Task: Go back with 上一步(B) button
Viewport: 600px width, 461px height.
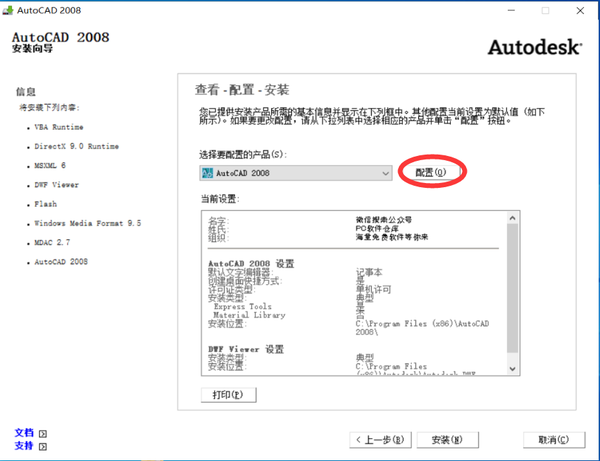Action: 380,440
